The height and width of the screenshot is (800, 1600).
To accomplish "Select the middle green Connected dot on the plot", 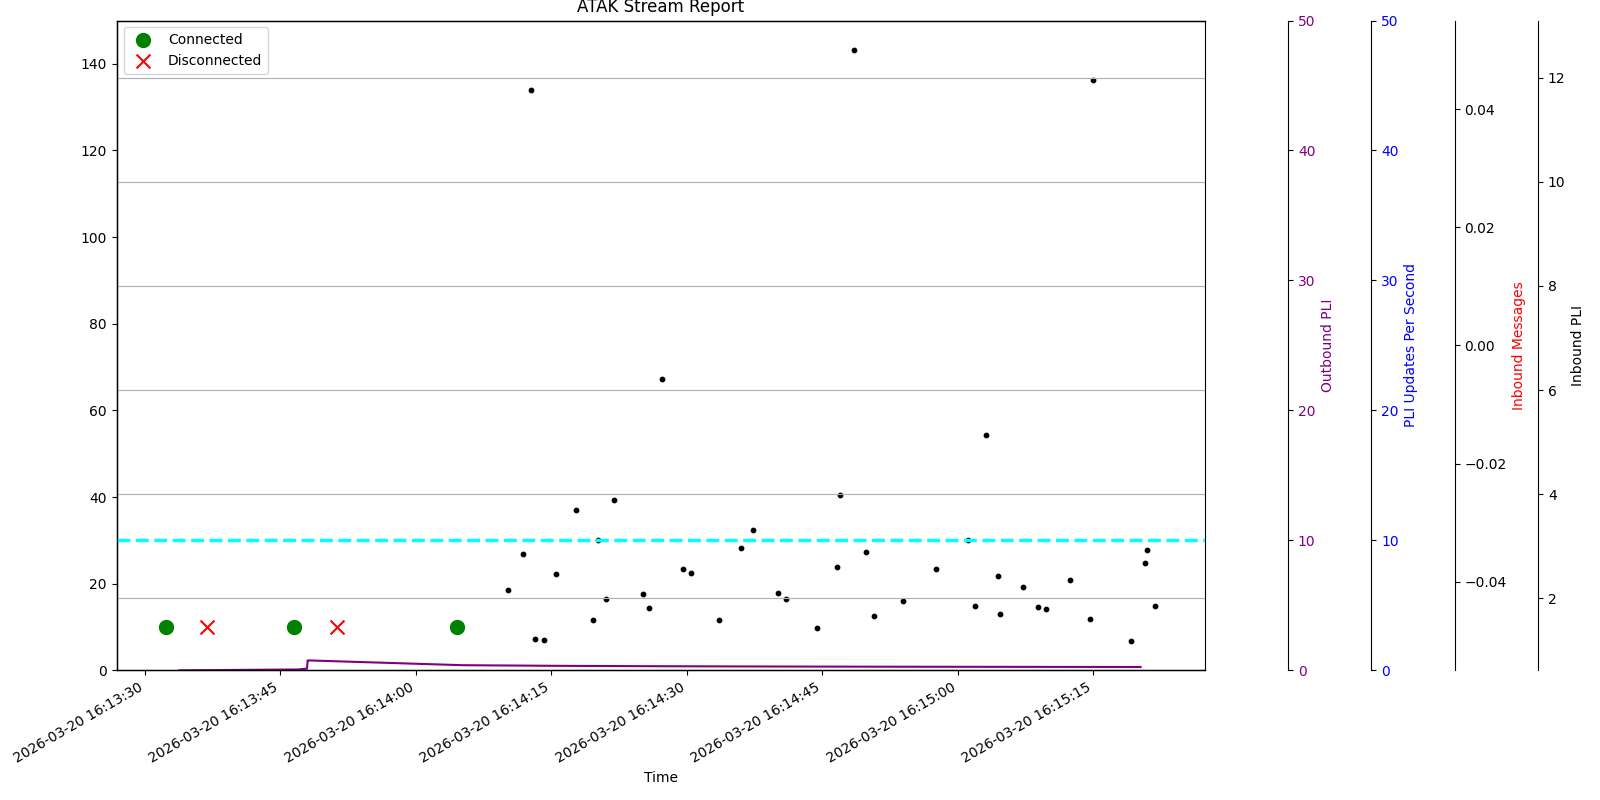I will (294, 627).
